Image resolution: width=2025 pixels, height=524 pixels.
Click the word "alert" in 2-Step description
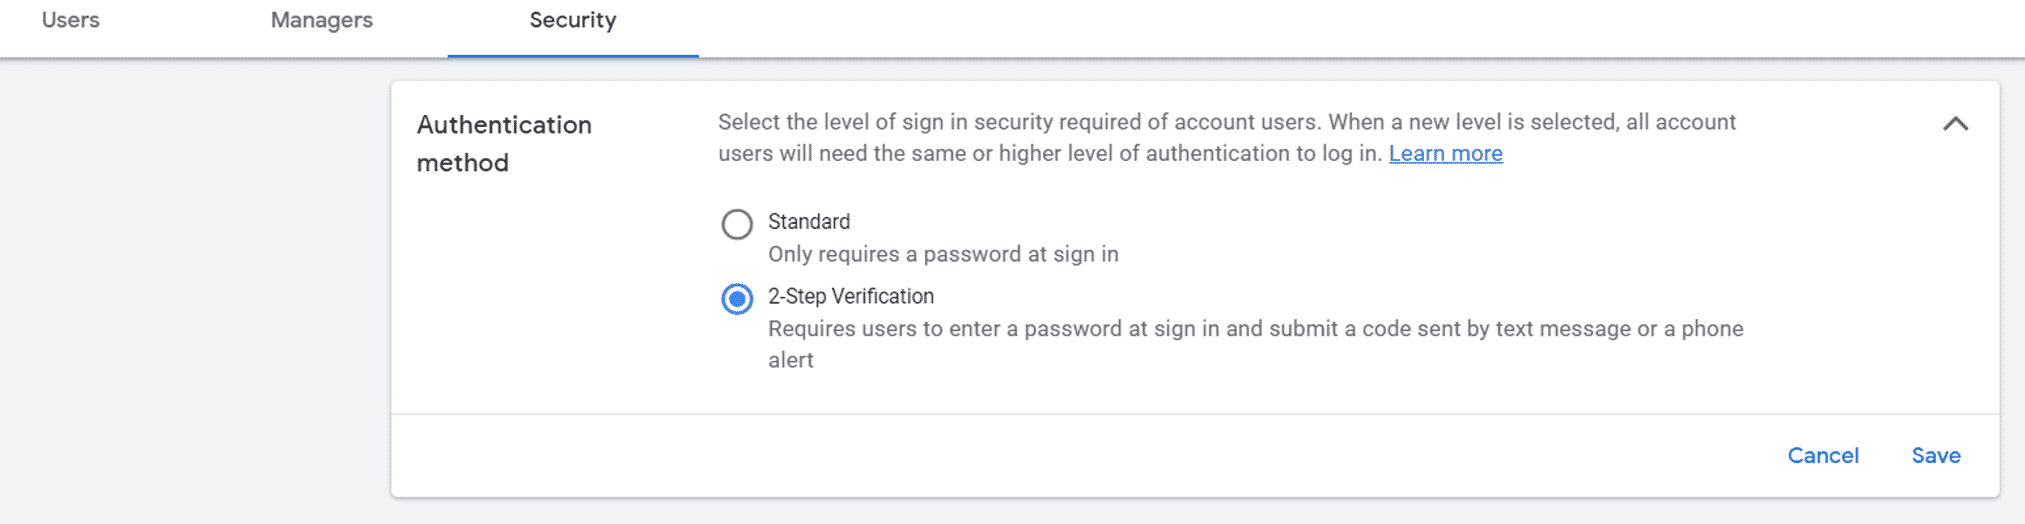790,361
